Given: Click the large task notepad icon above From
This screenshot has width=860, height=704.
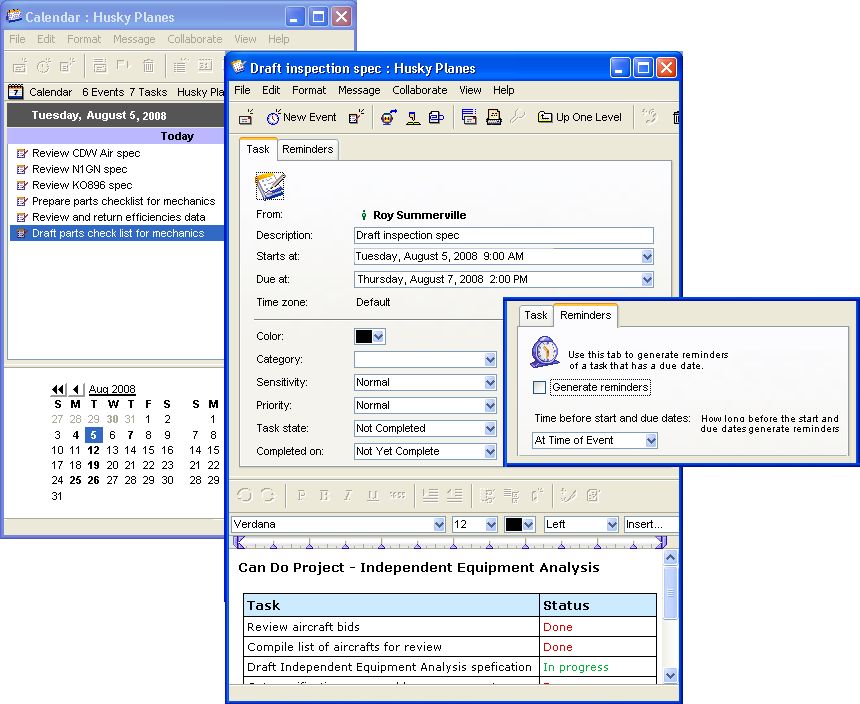Looking at the screenshot, I should [270, 186].
